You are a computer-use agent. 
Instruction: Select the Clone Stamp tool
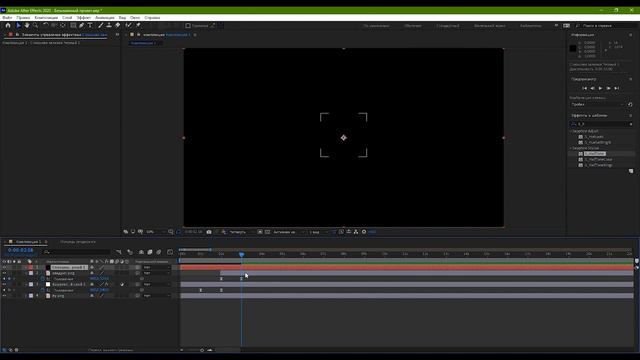click(109, 25)
